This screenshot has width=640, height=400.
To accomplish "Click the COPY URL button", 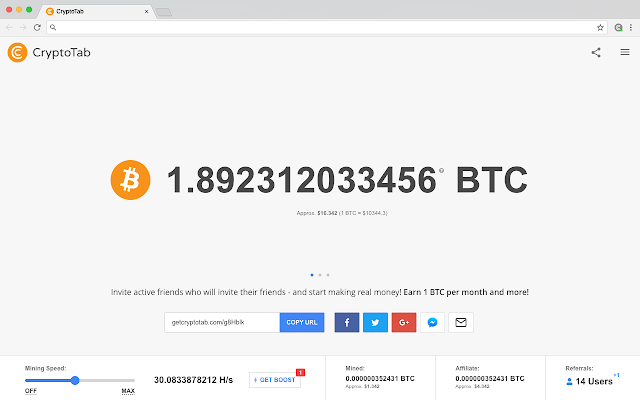I will coord(302,322).
